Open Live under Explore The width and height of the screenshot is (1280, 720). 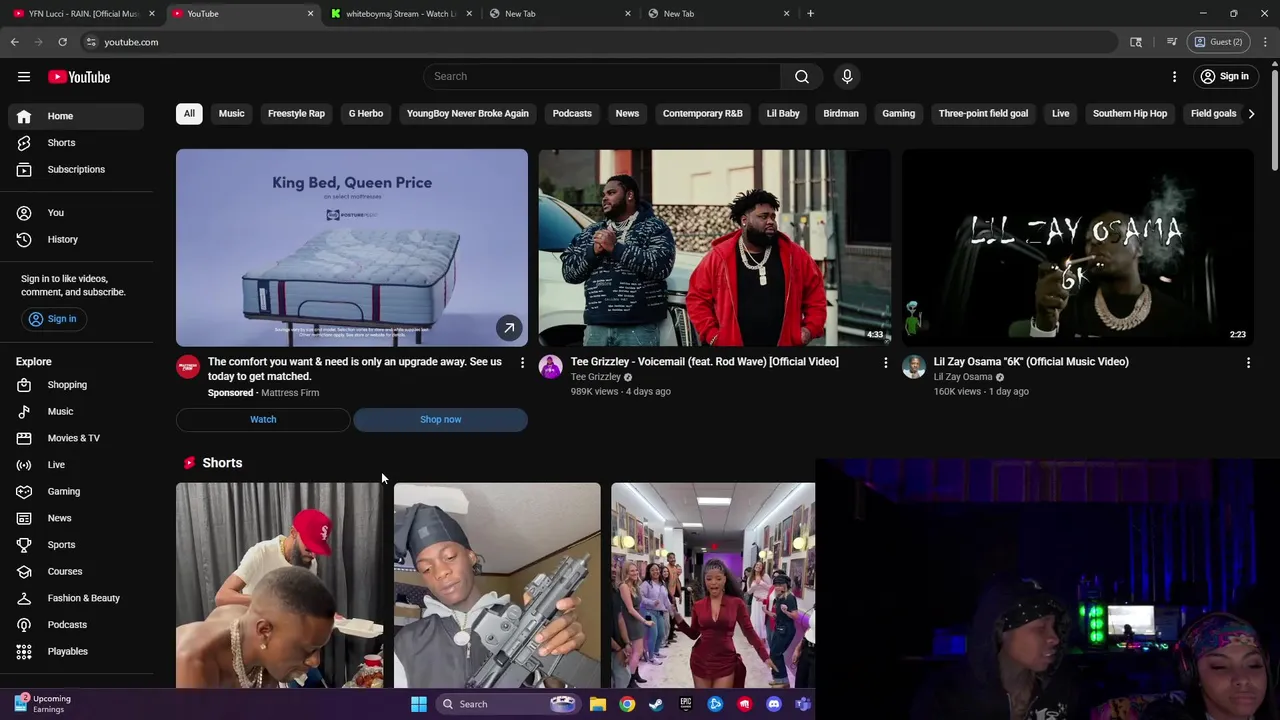tap(76, 465)
